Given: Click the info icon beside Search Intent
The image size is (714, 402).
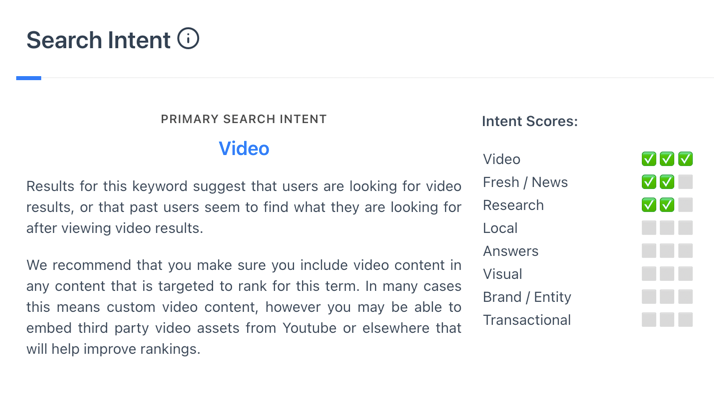Looking at the screenshot, I should 188,38.
